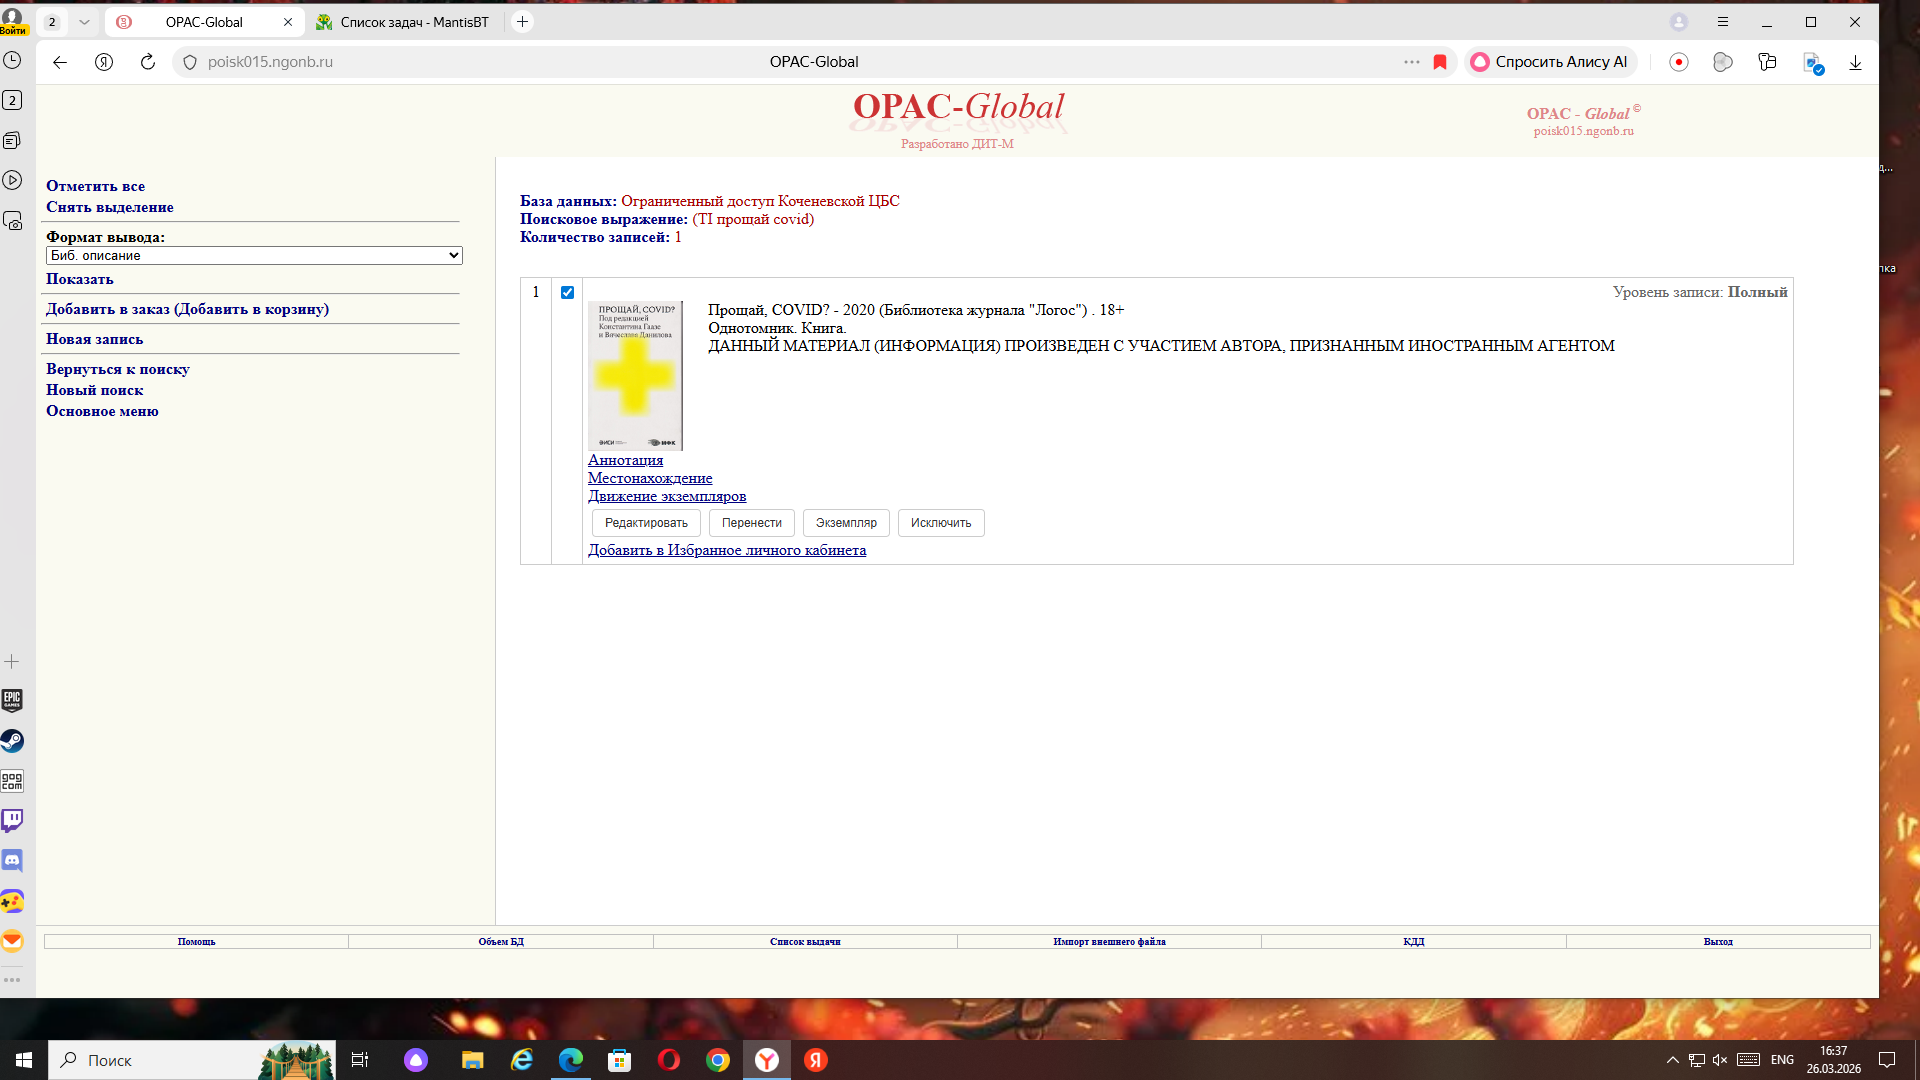Open the downloads icon in browser toolbar
The height and width of the screenshot is (1080, 1920).
tap(1855, 62)
